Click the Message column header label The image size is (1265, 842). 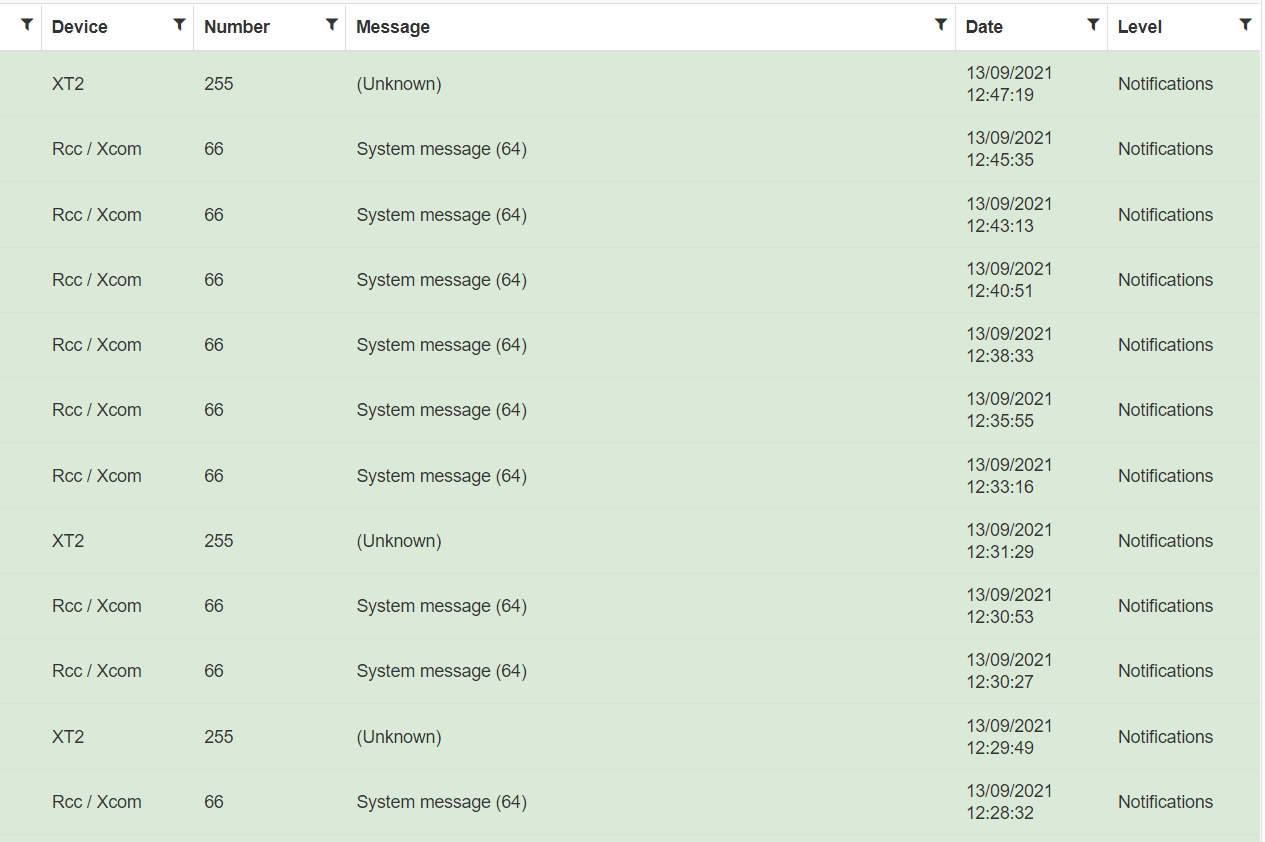point(393,27)
